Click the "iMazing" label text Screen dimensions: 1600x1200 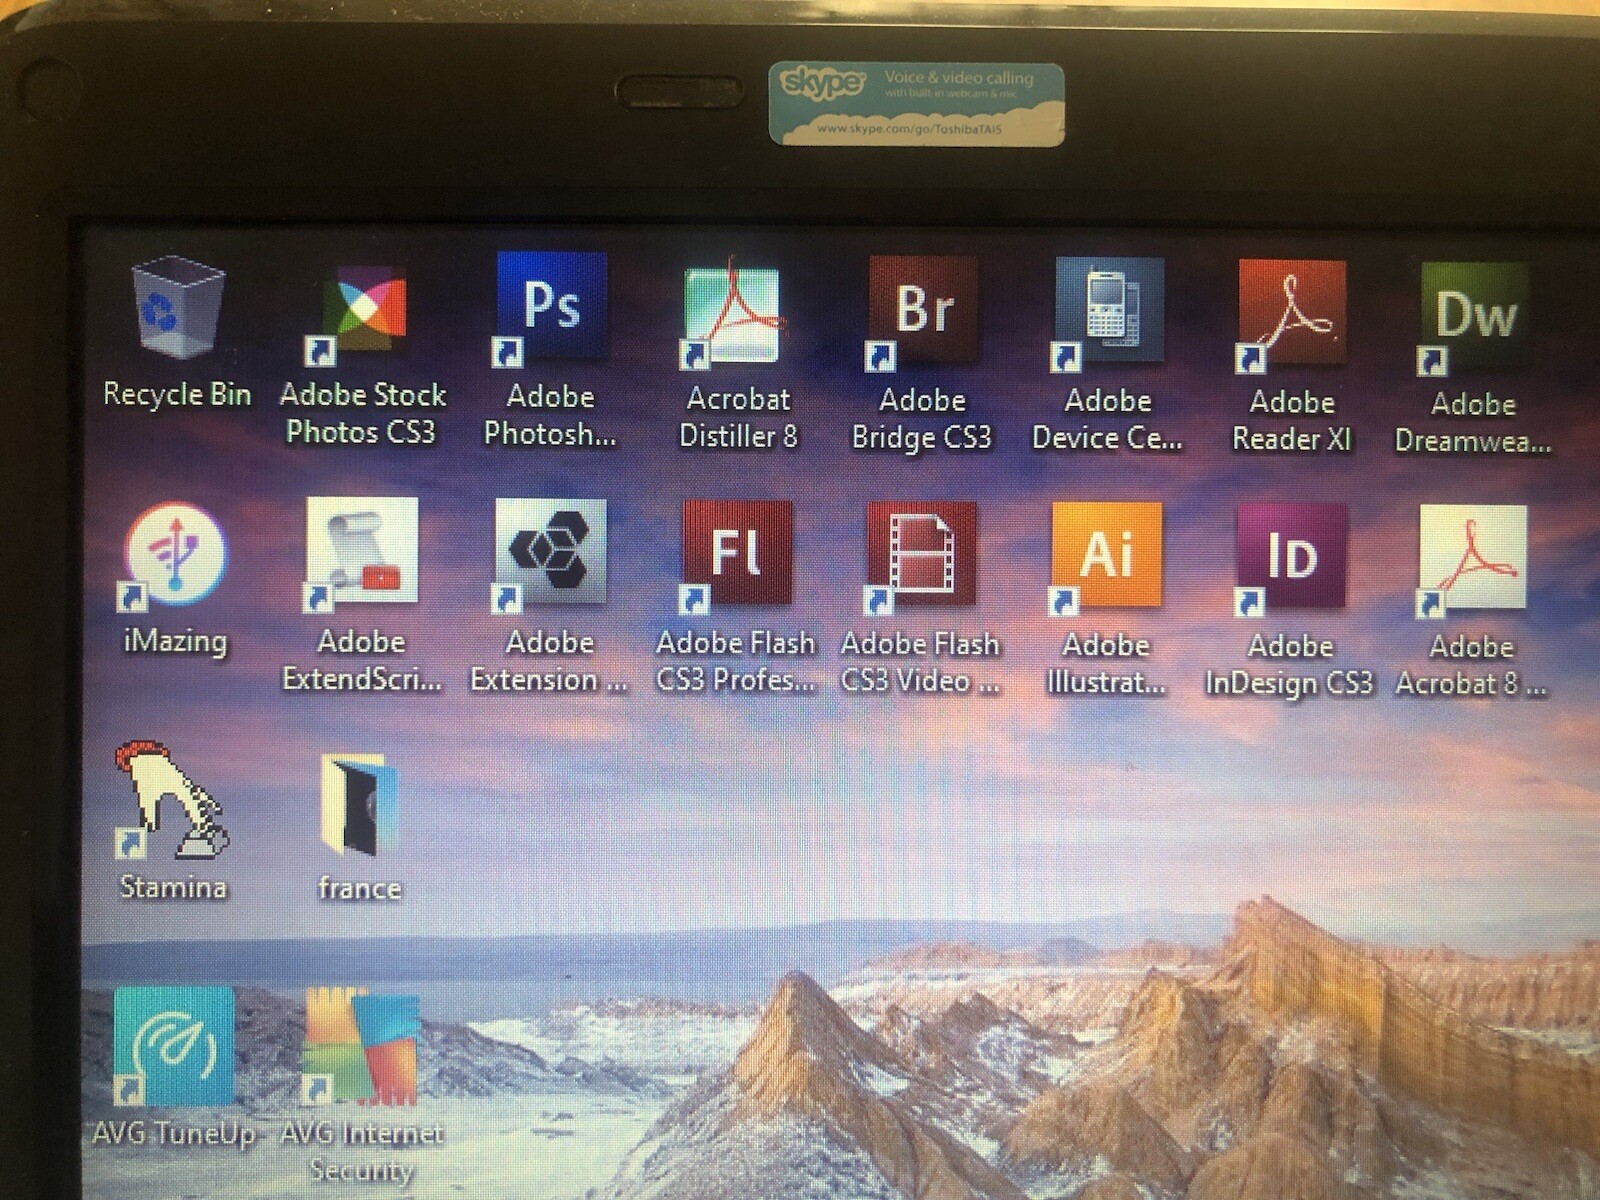175,641
